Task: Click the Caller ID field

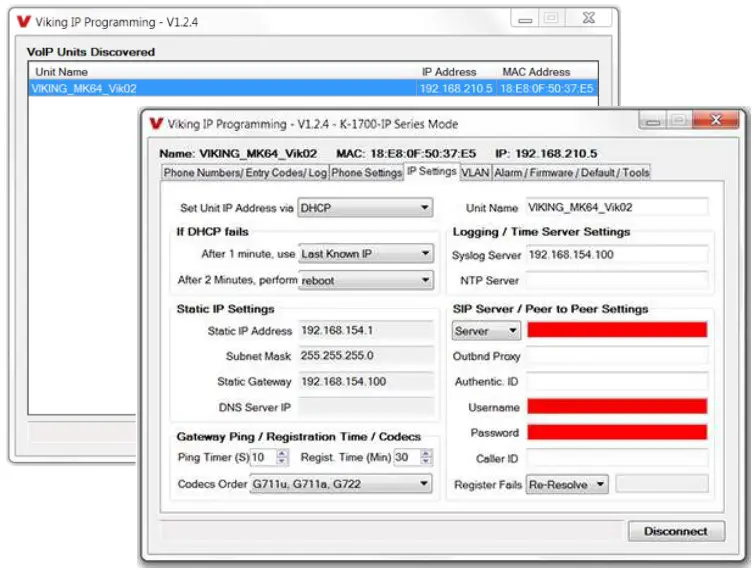Action: [617, 458]
